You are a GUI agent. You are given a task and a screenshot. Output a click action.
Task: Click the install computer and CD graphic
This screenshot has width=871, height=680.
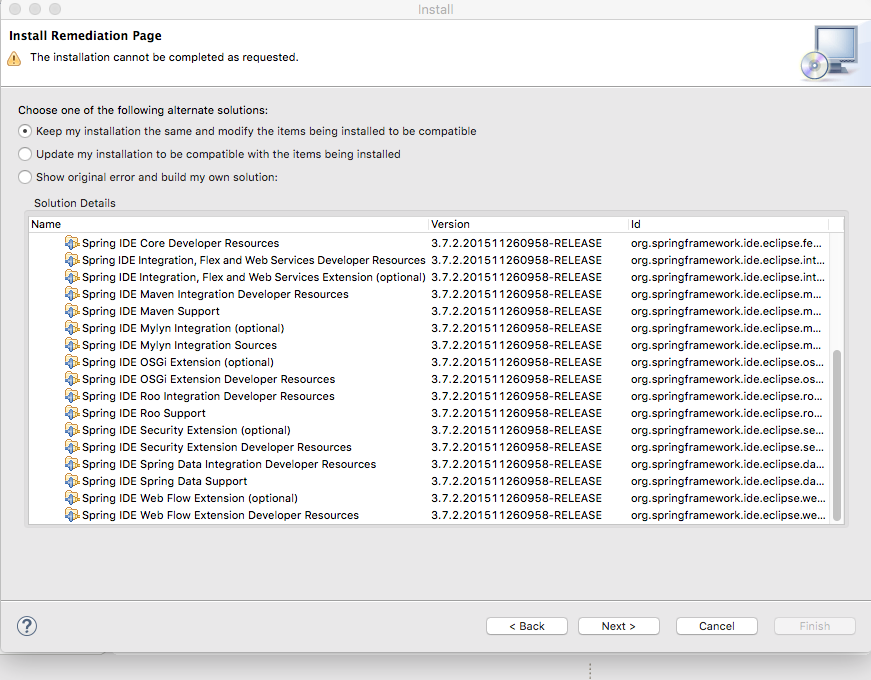pos(829,53)
